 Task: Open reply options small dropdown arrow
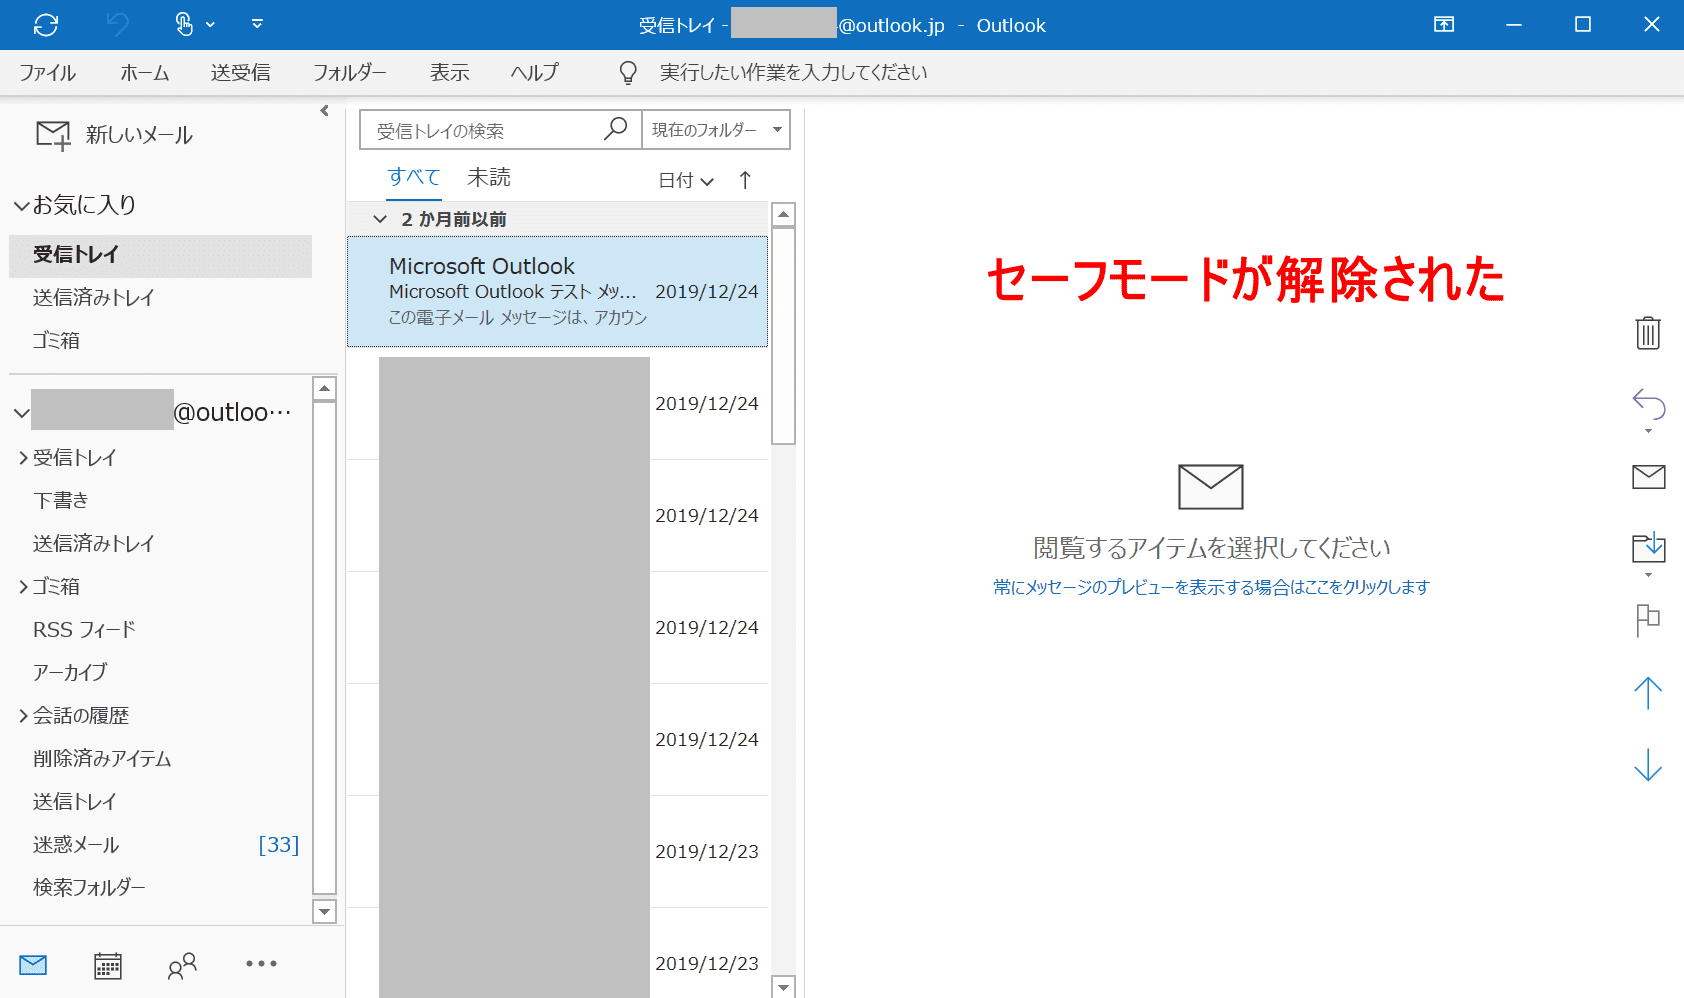point(1649,431)
